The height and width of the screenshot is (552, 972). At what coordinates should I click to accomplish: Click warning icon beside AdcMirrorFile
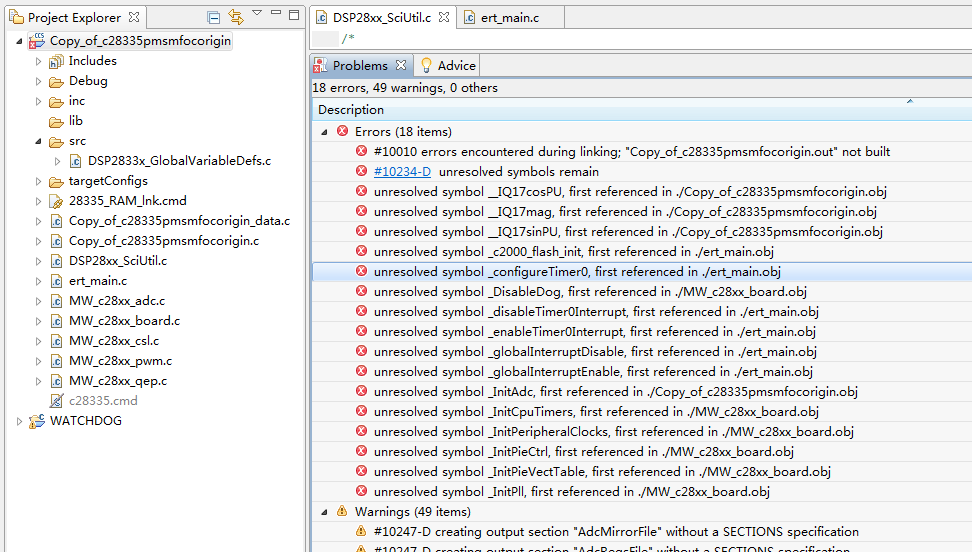click(361, 531)
